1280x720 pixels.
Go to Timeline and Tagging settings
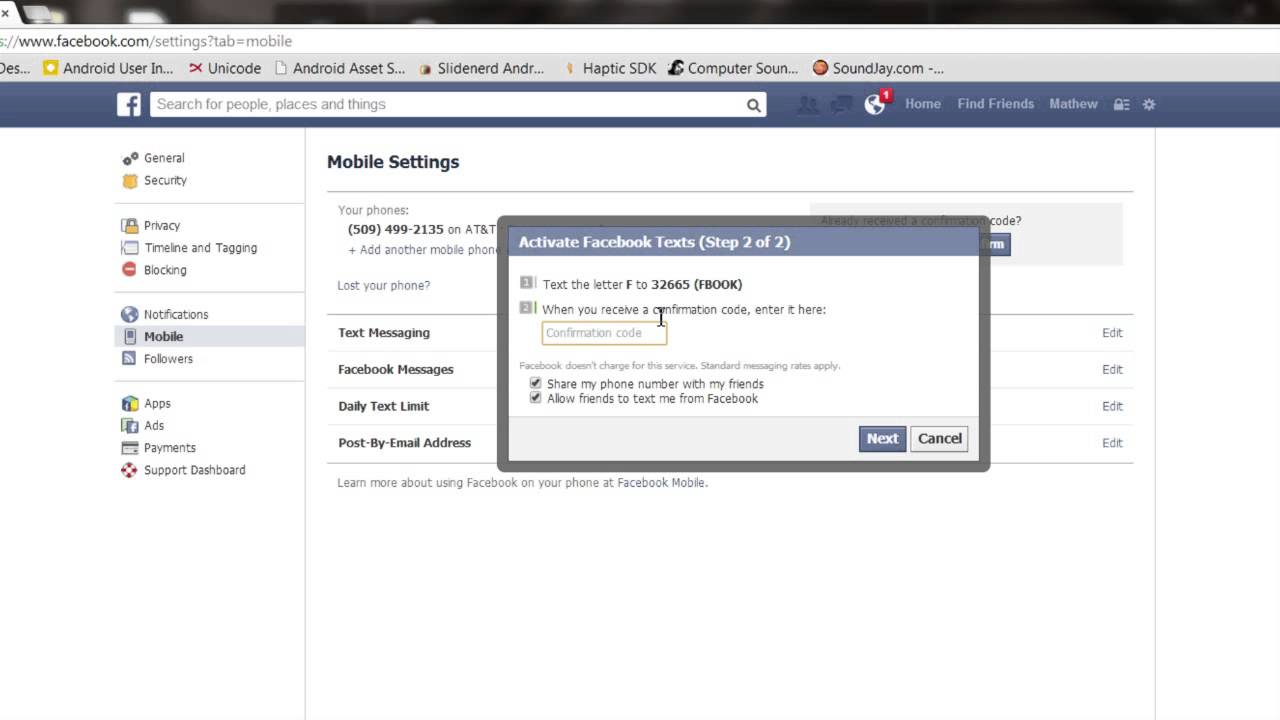click(x=200, y=248)
